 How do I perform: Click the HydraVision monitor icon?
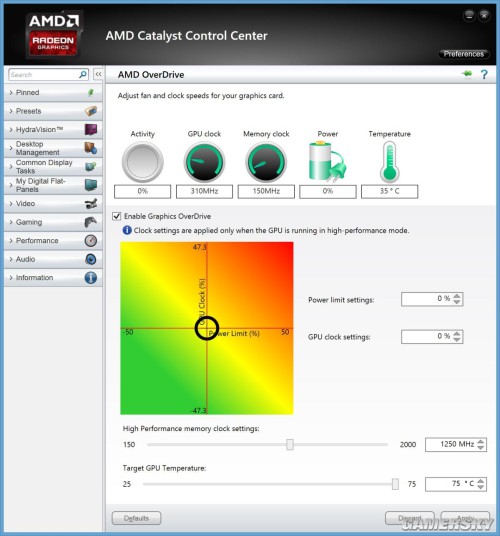91,130
